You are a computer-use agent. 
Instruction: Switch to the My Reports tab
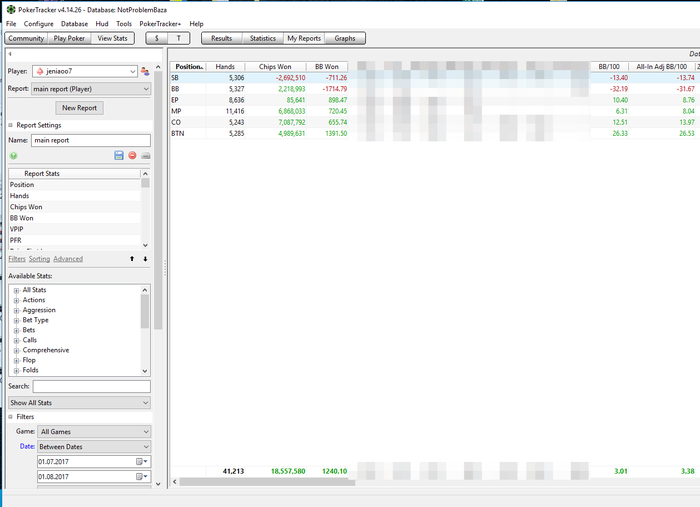pyautogui.click(x=304, y=38)
